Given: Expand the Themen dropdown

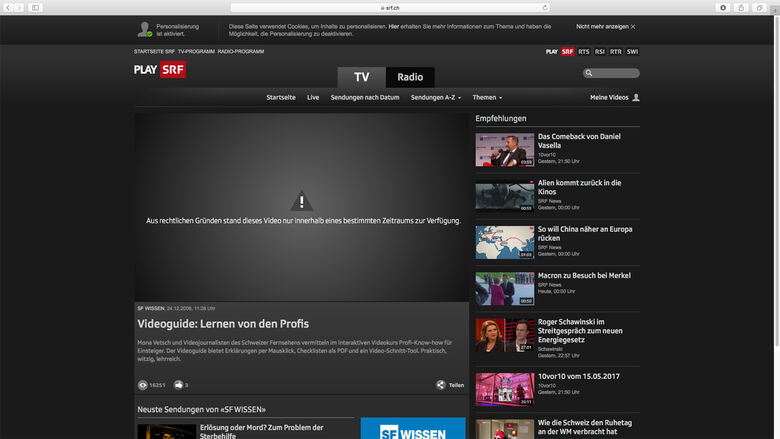Looking at the screenshot, I should [x=487, y=97].
